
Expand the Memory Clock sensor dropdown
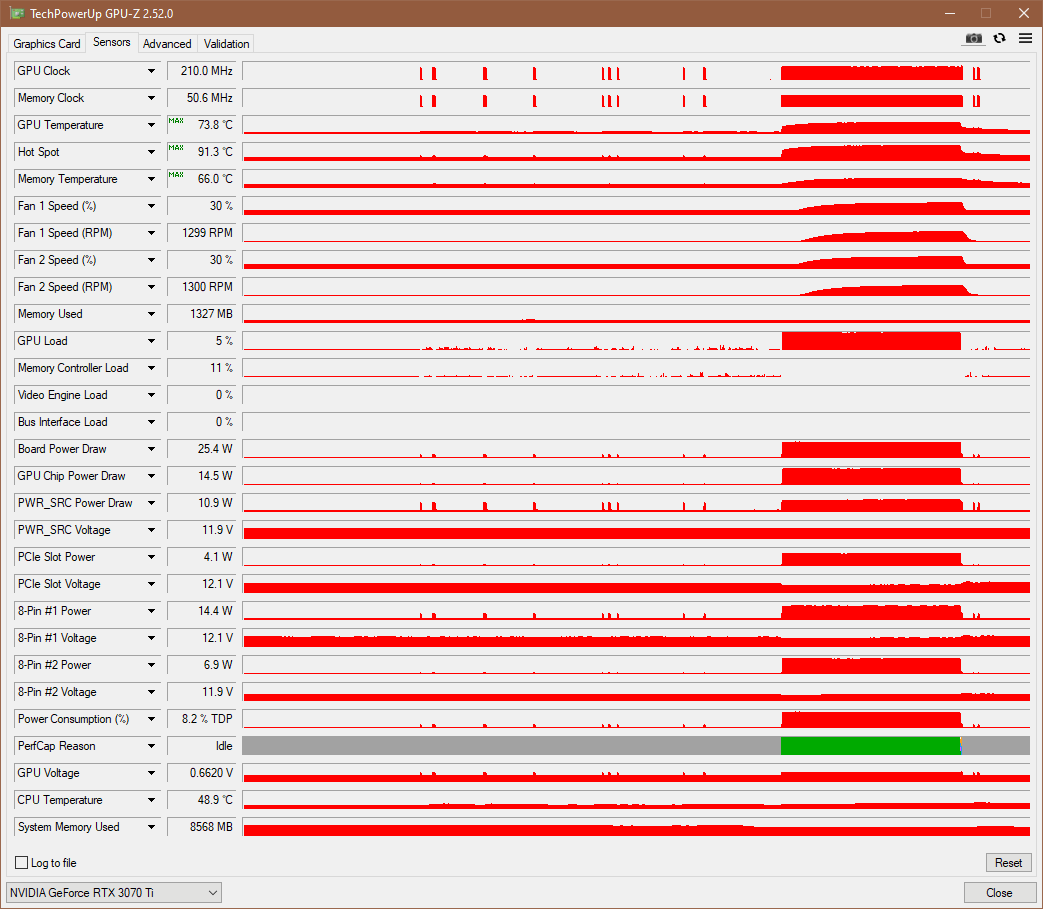(x=152, y=98)
